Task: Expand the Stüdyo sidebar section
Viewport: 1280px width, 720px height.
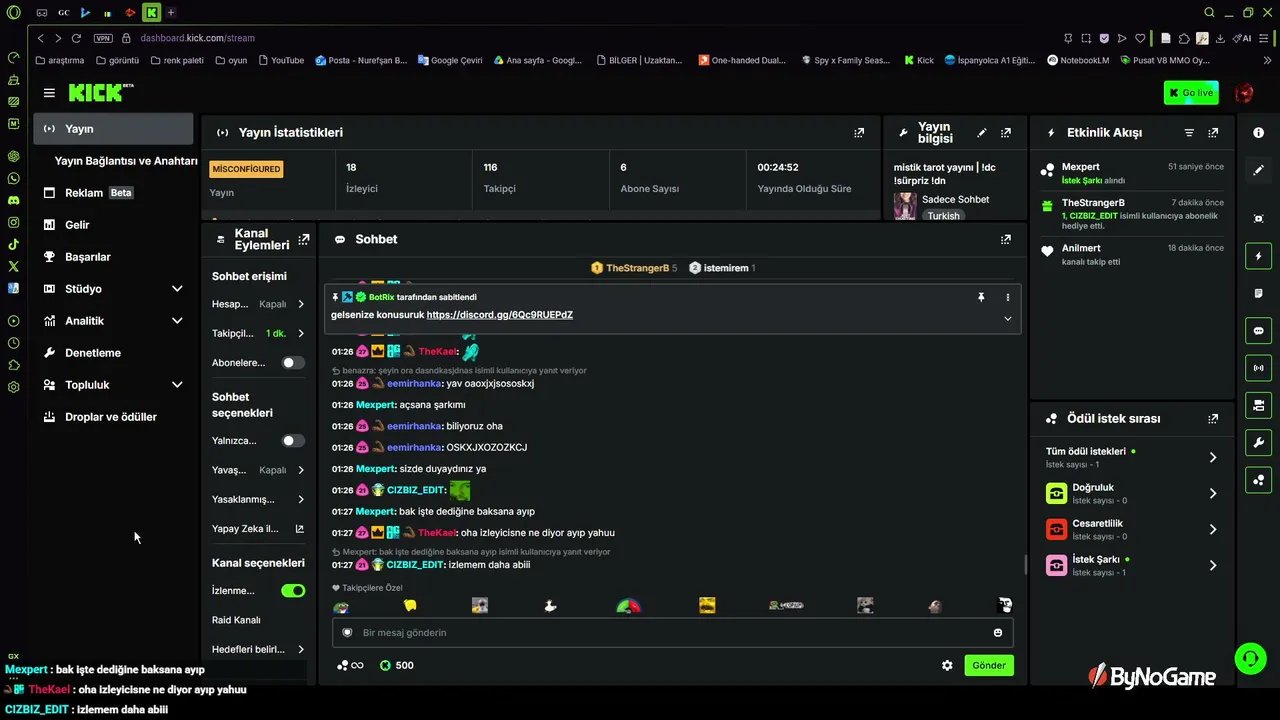Action: [x=177, y=289]
